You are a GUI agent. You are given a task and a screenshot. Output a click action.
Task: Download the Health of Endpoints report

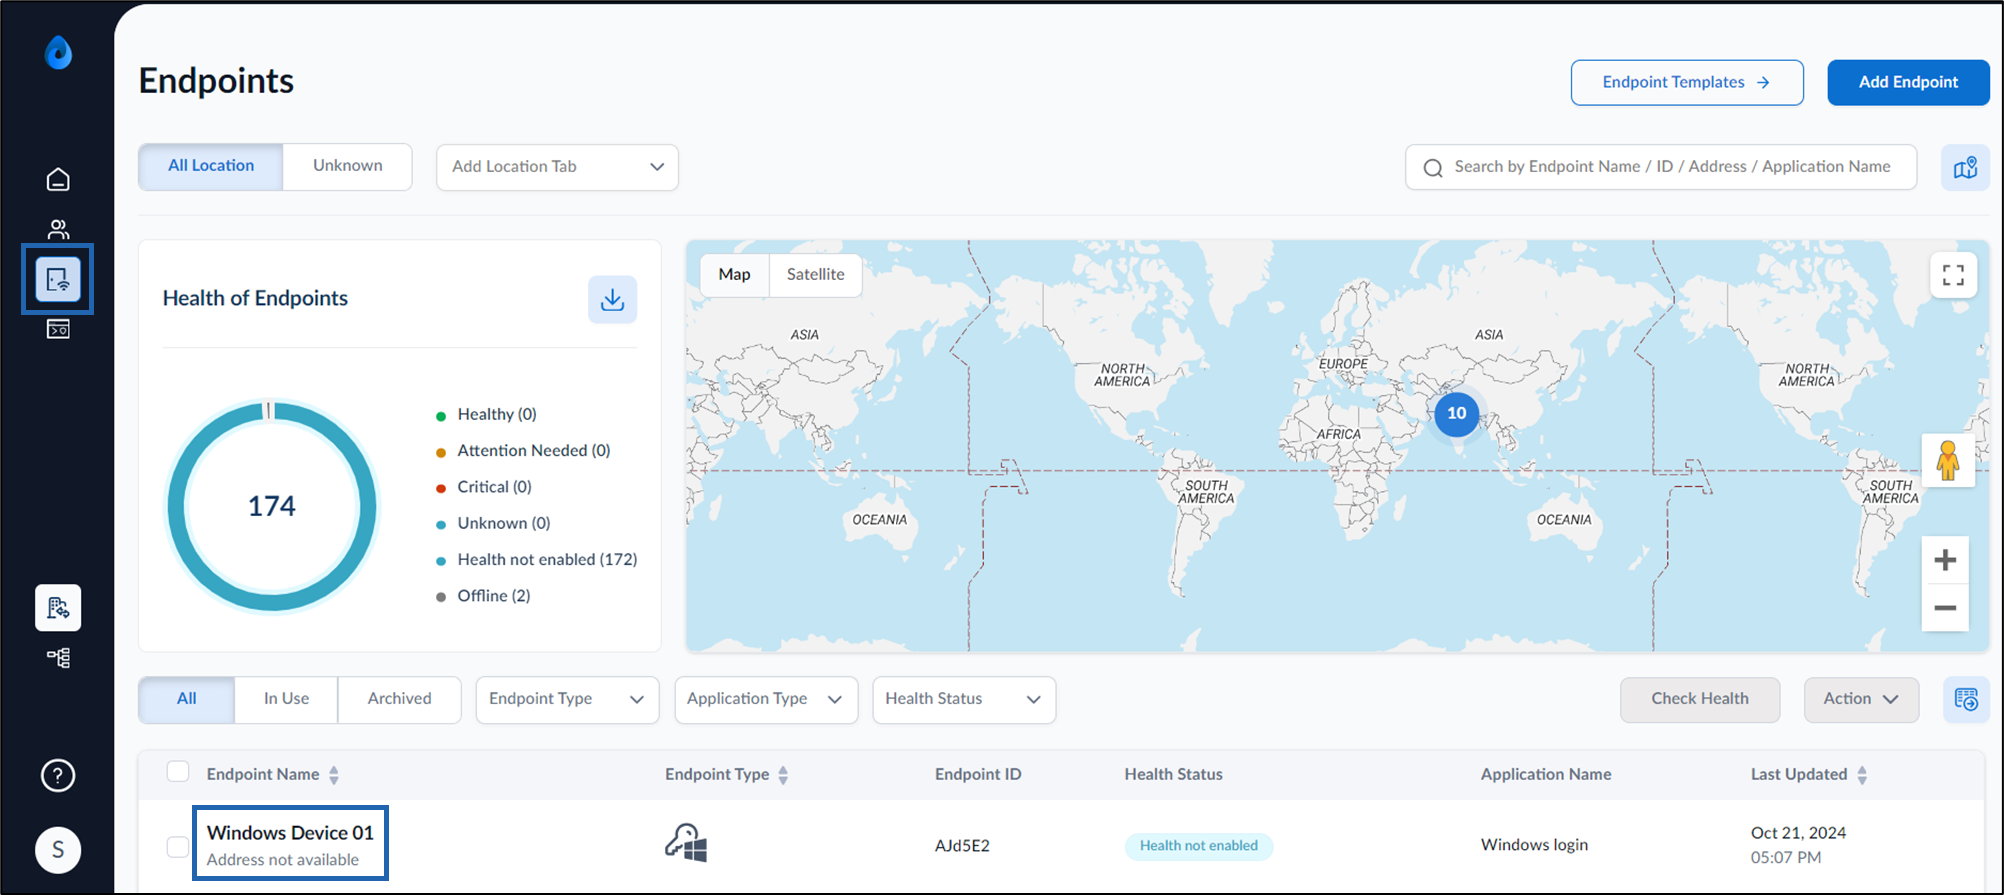pyautogui.click(x=612, y=299)
